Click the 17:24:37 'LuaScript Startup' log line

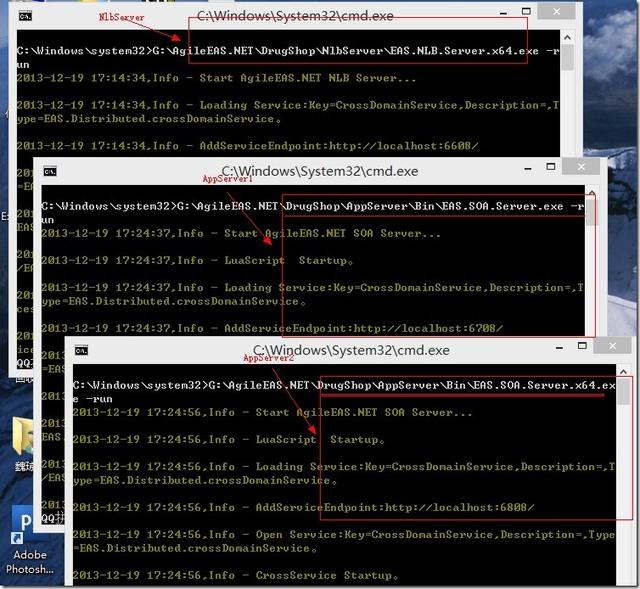click(197, 260)
